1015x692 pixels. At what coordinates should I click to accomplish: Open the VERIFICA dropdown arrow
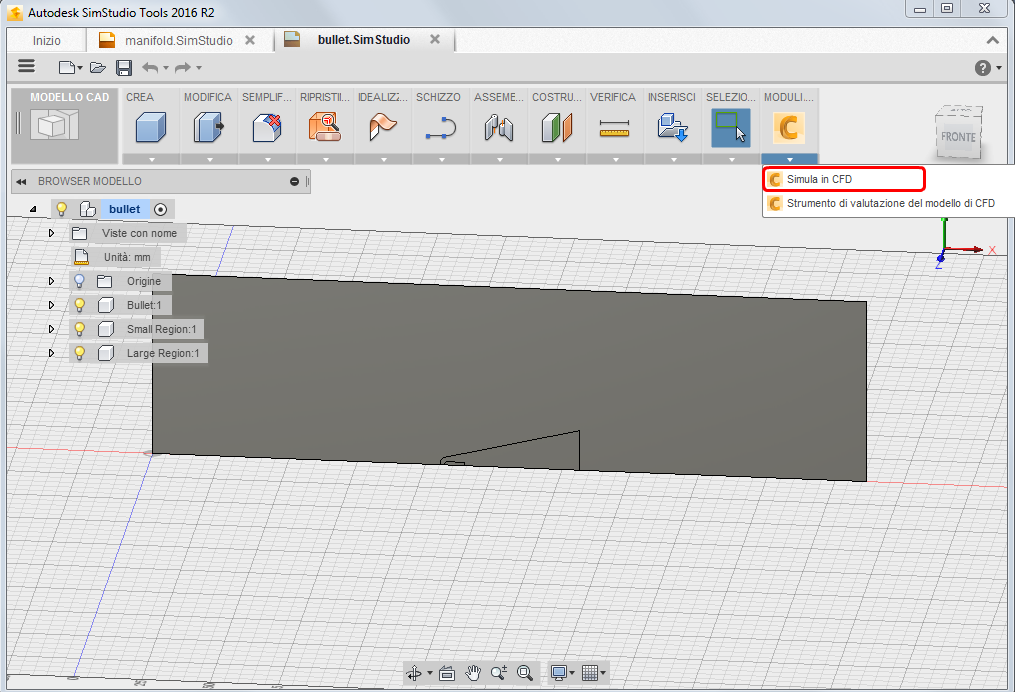pos(615,159)
